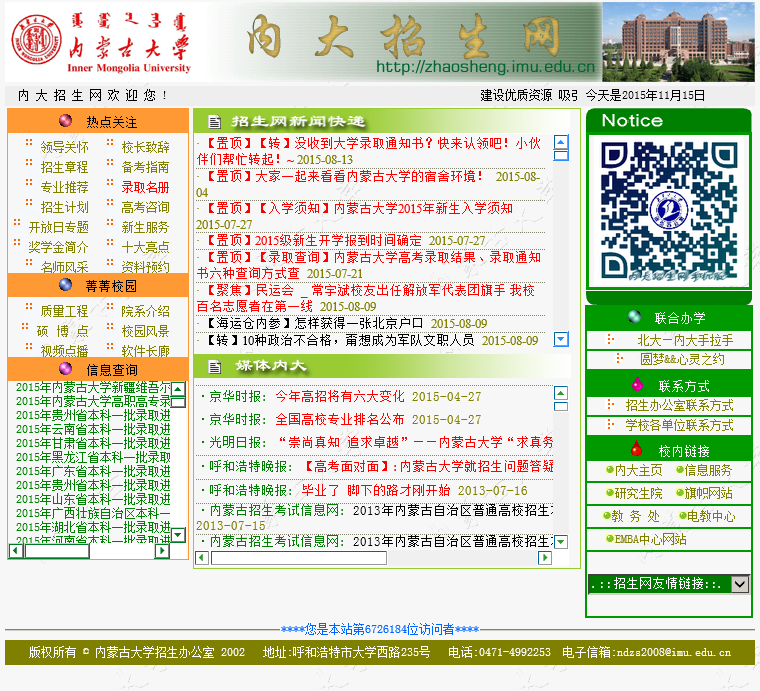Viewport: 760px width, 691px height.
Task: Open the 视频点播 link
Action: click(64, 351)
